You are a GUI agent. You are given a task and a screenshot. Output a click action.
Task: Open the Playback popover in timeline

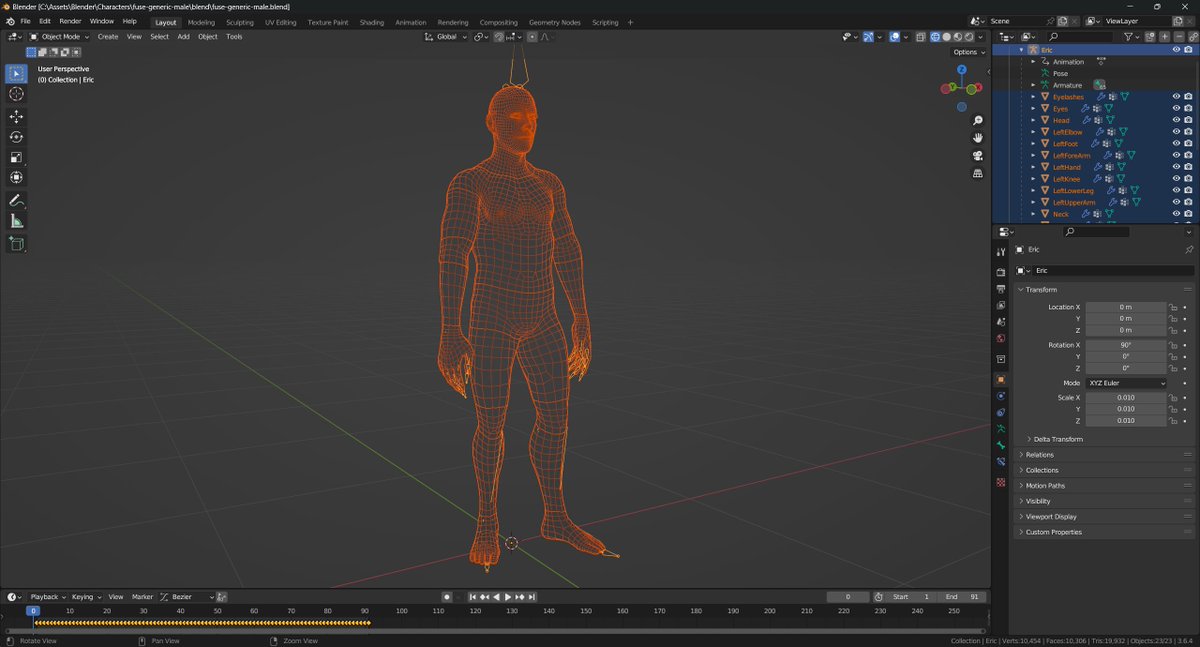coord(47,597)
